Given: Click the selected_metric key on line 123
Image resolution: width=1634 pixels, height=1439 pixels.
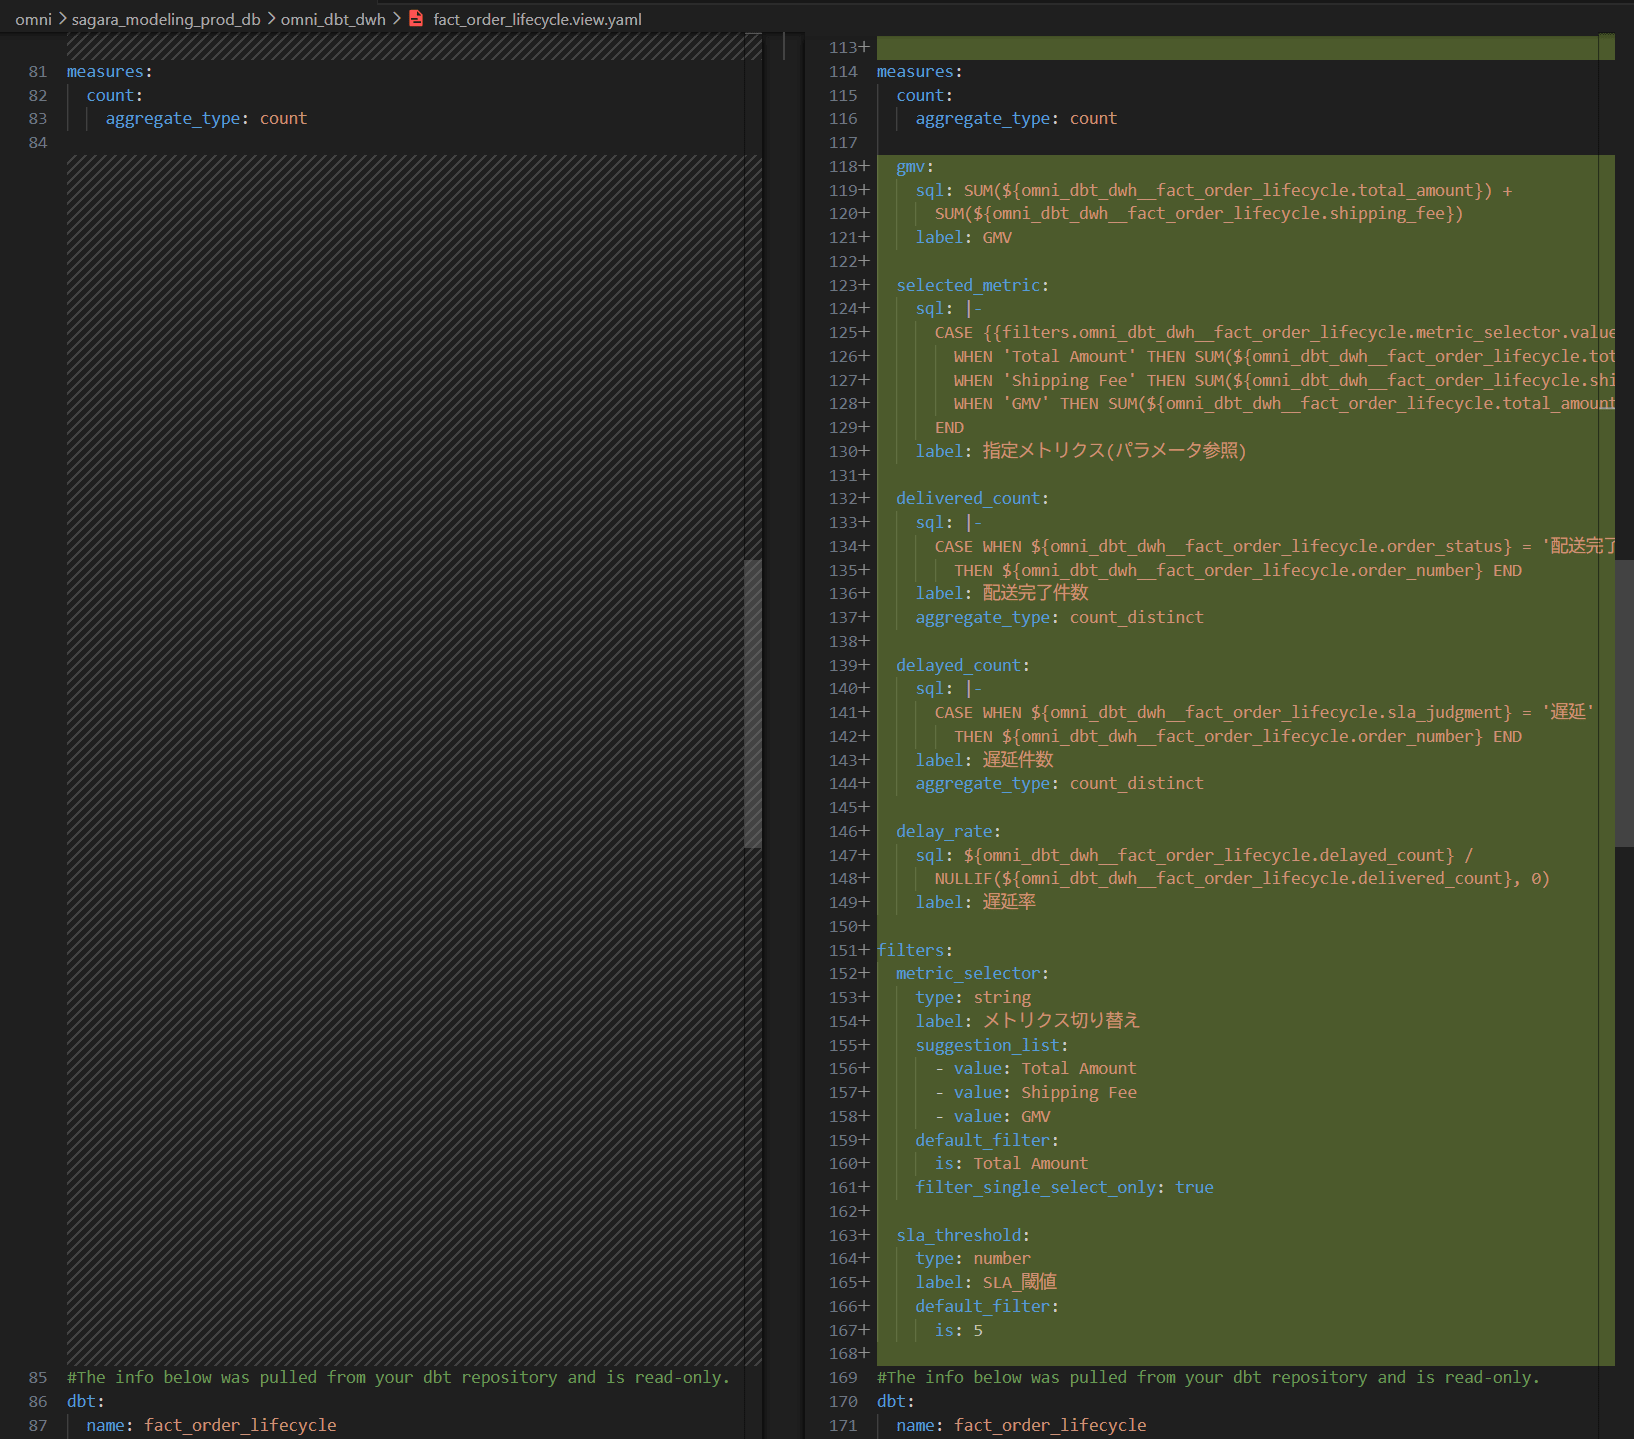Looking at the screenshot, I should (x=968, y=285).
